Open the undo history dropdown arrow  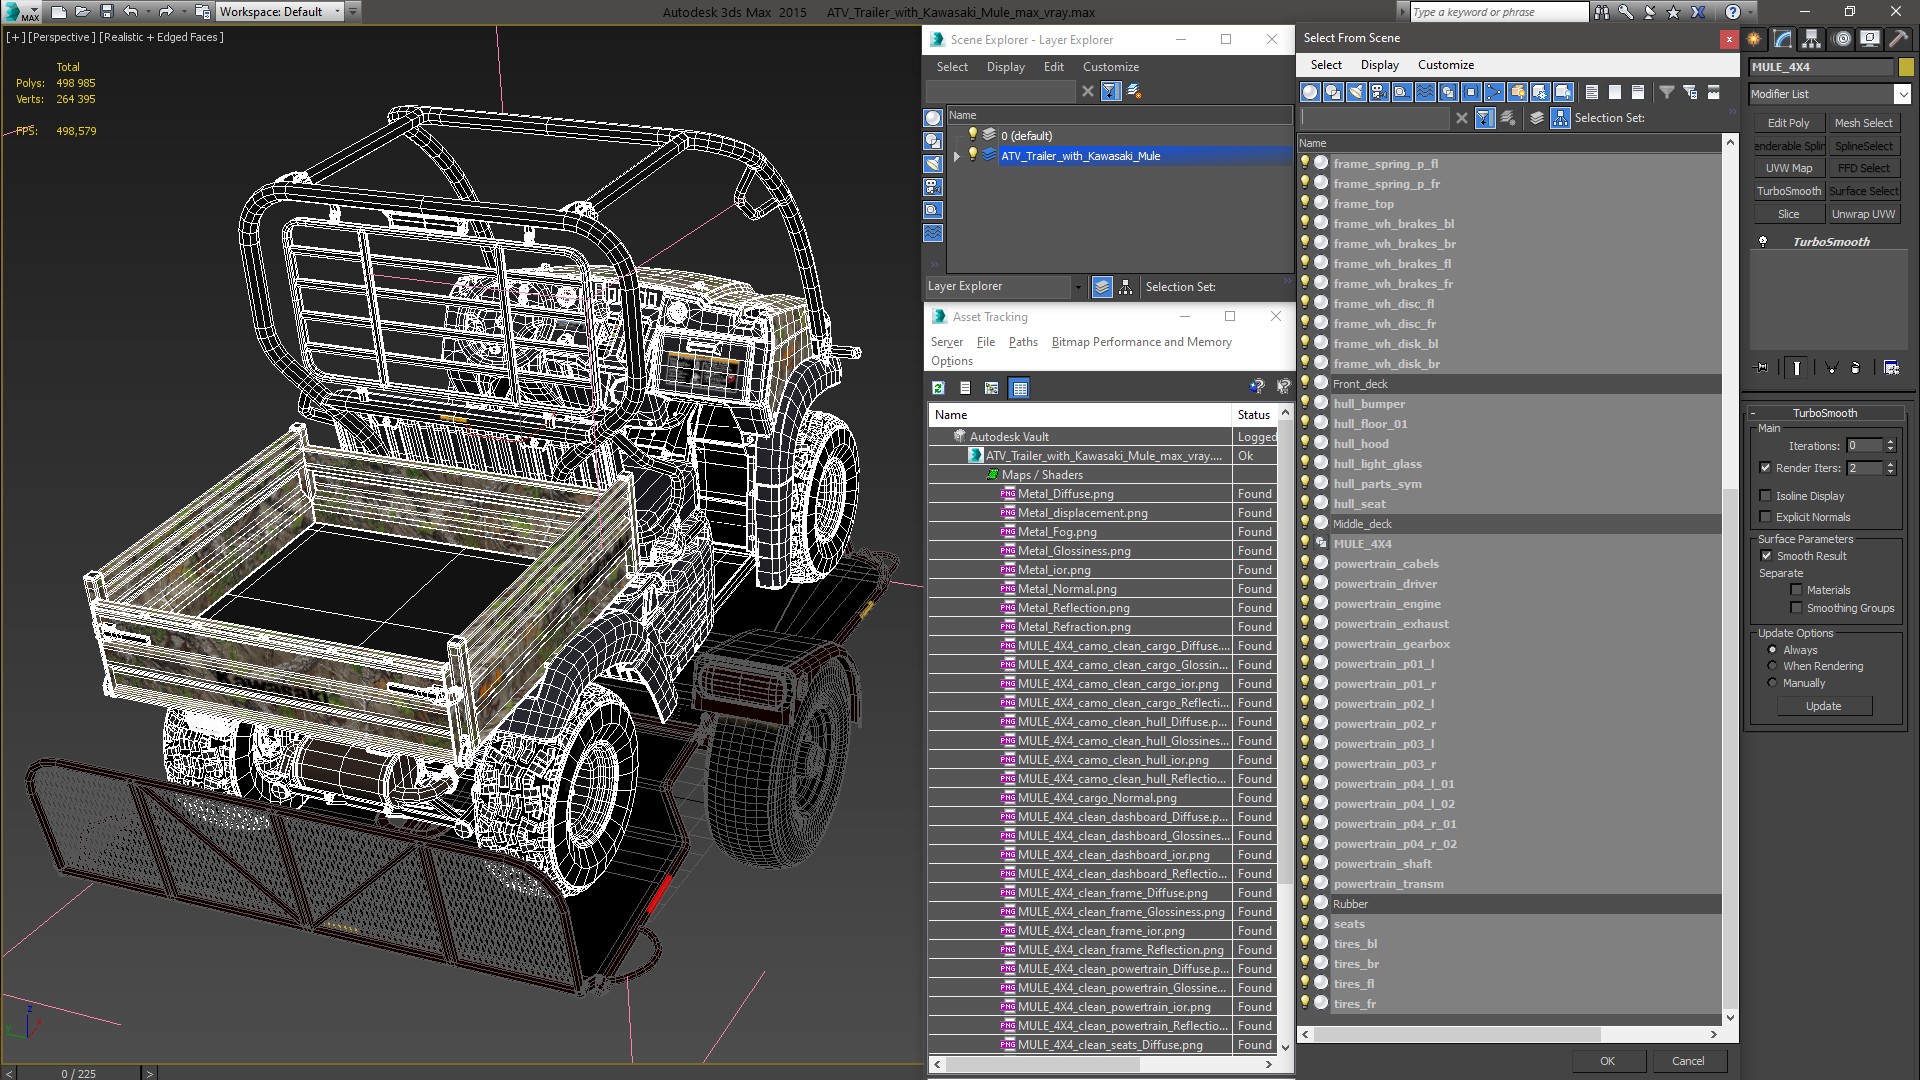coord(147,12)
